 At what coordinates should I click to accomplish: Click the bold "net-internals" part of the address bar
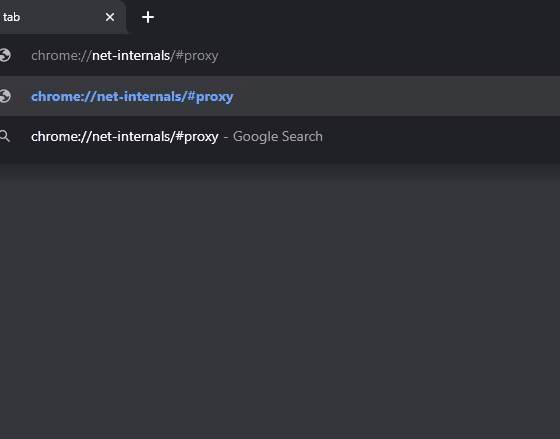tap(131, 56)
